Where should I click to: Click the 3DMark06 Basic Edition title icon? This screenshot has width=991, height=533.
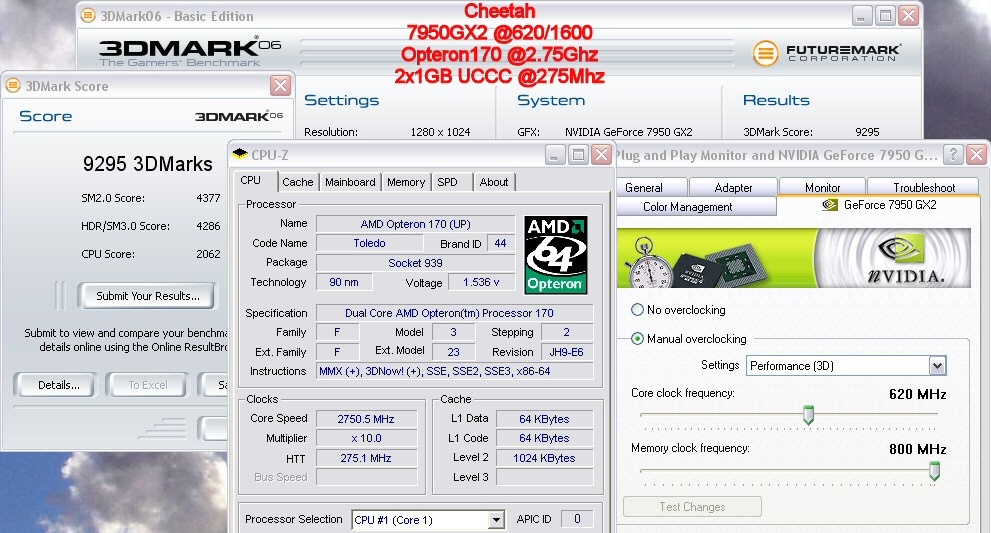tap(88, 15)
